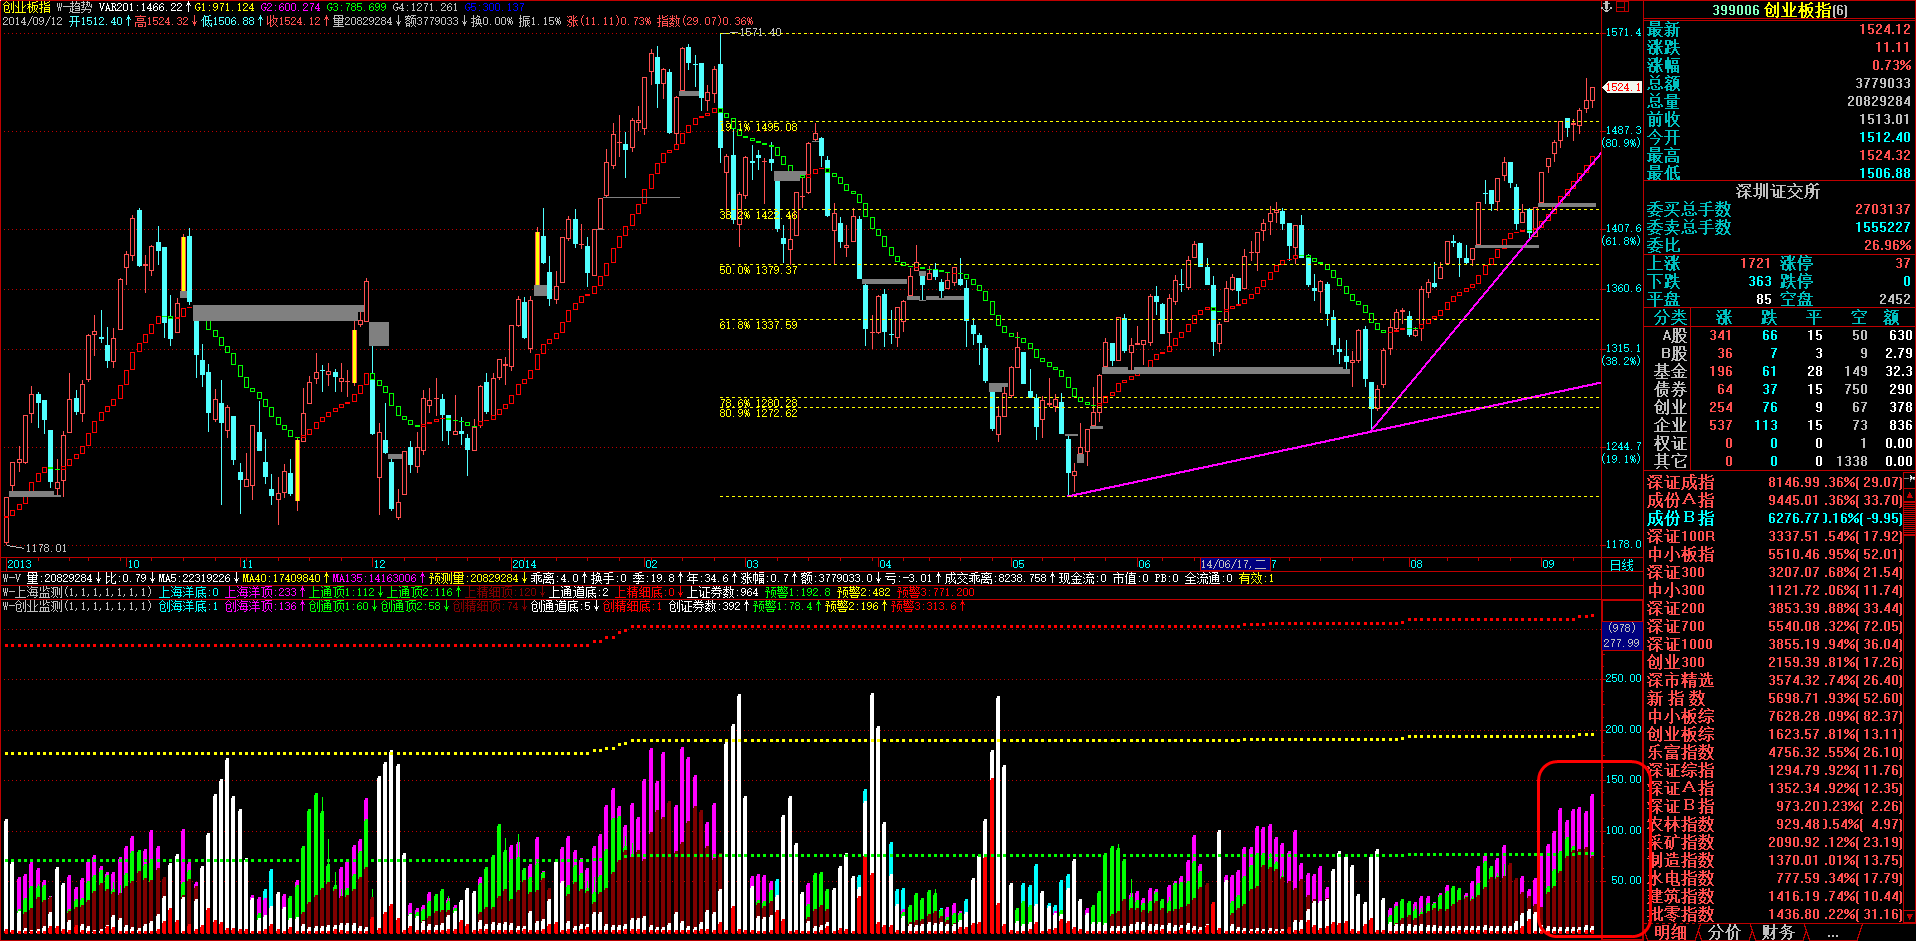The height and width of the screenshot is (941, 1916).
Task: Open the 财务 financial tab
Action: [x=1778, y=932]
